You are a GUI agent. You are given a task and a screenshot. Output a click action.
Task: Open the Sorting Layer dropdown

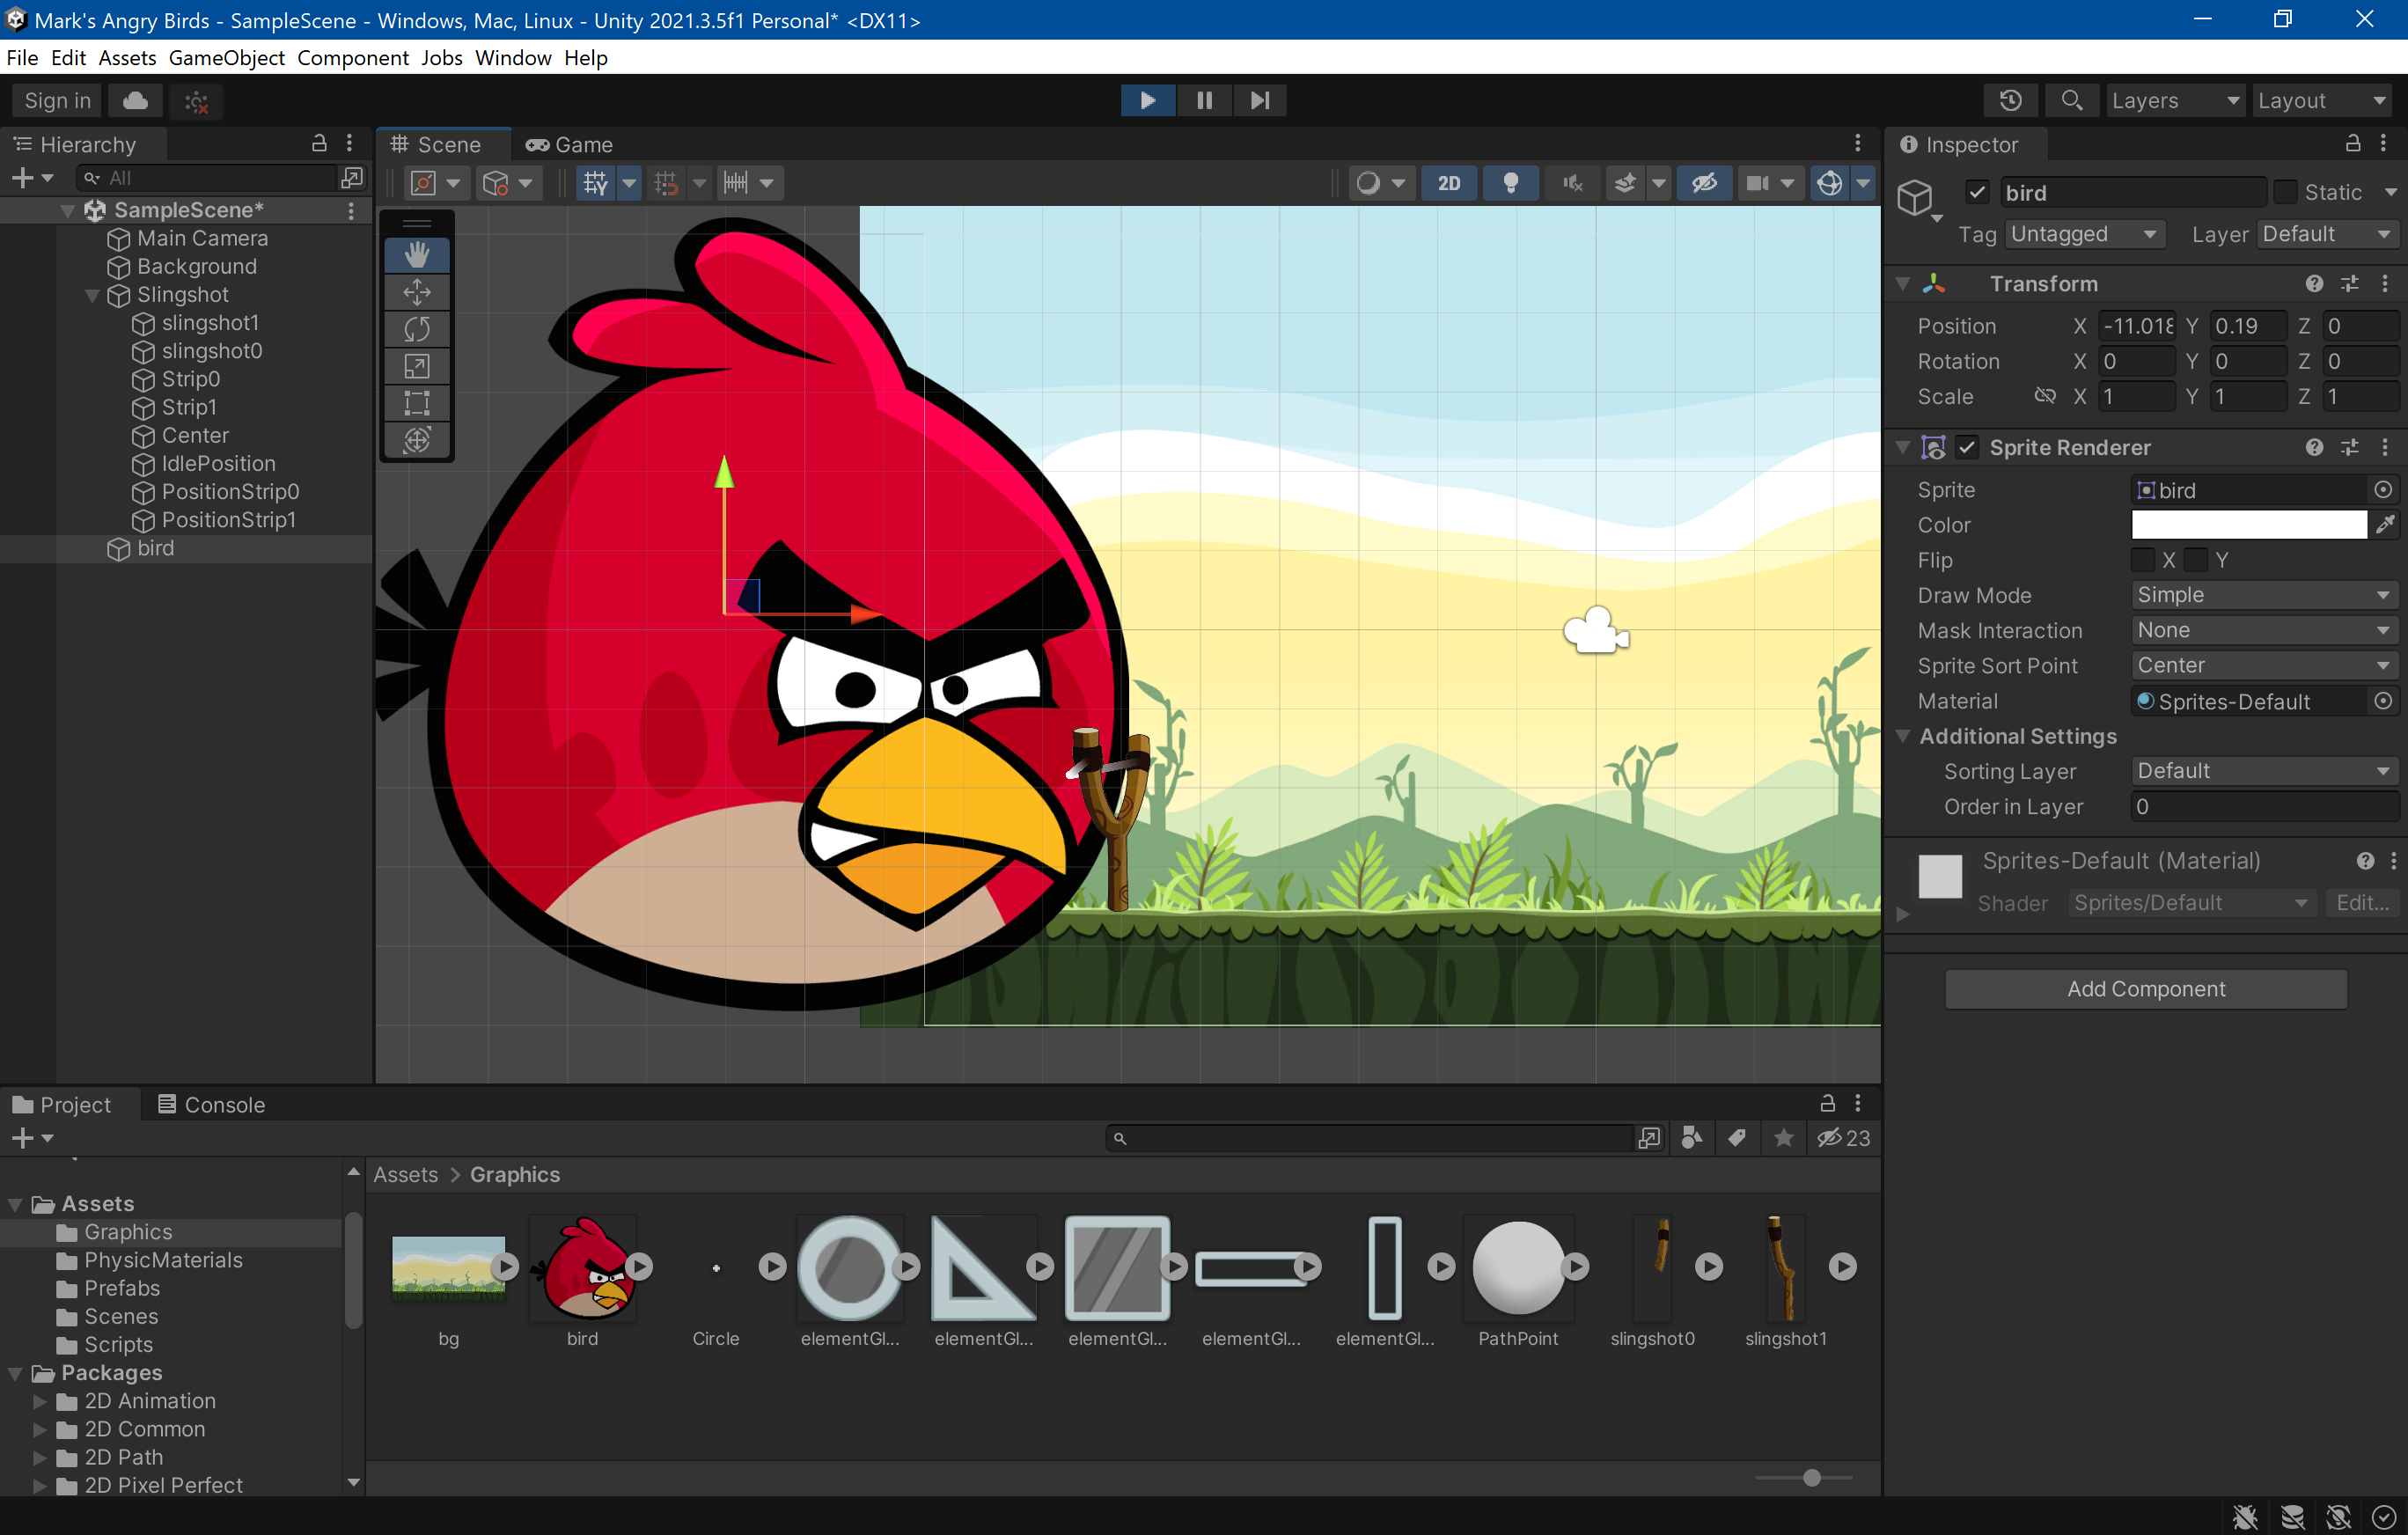point(2262,771)
